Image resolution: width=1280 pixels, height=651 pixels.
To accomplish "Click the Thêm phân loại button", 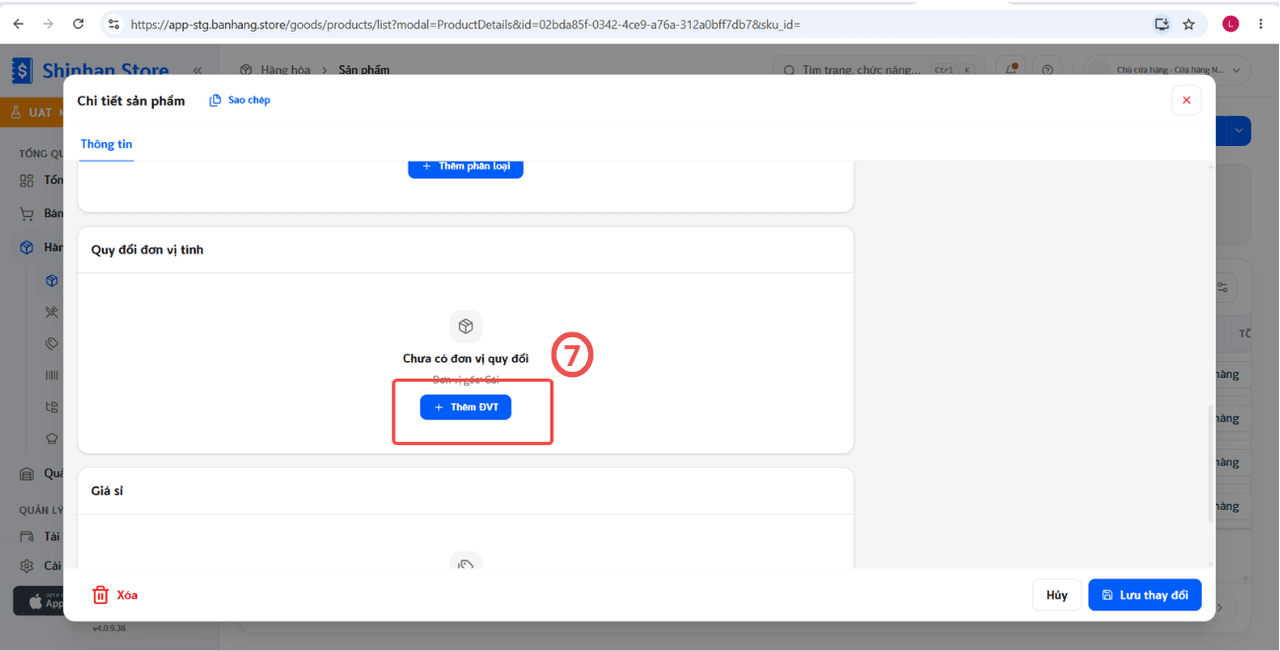I will (466, 167).
